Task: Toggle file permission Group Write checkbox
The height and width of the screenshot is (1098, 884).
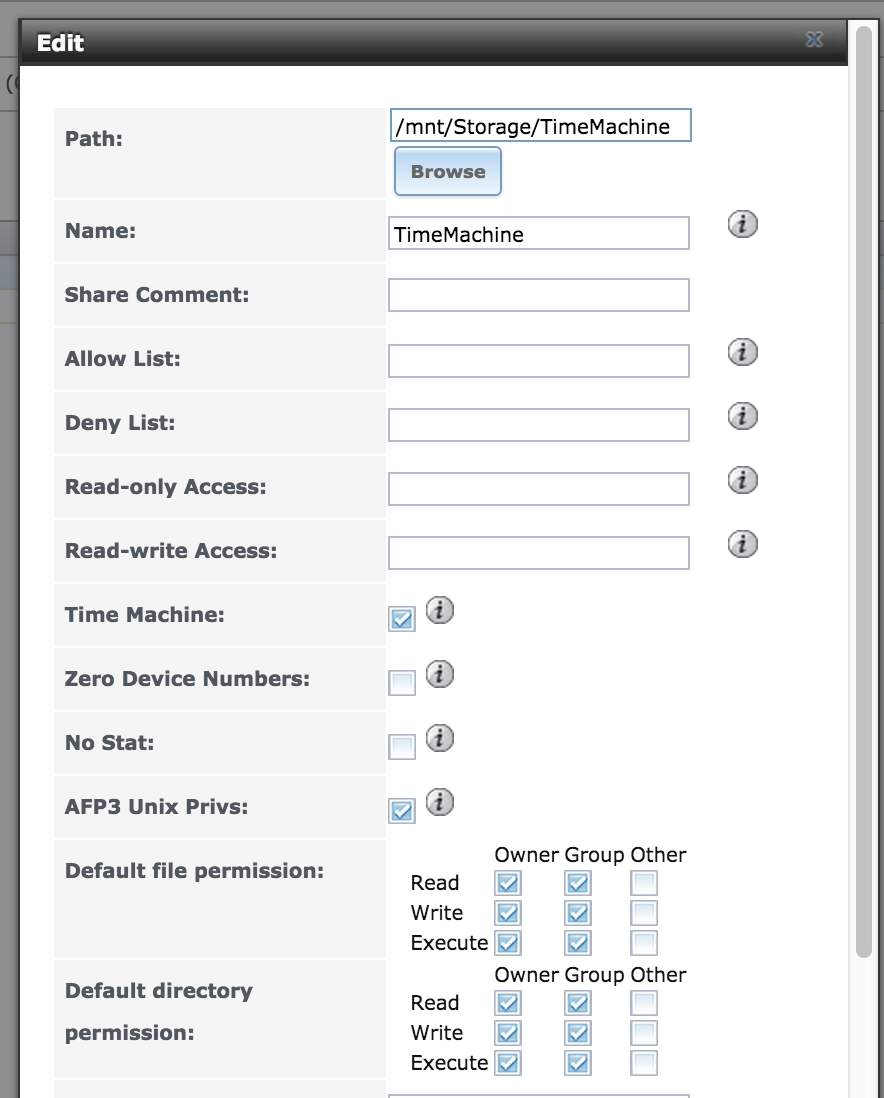Action: pyautogui.click(x=578, y=913)
